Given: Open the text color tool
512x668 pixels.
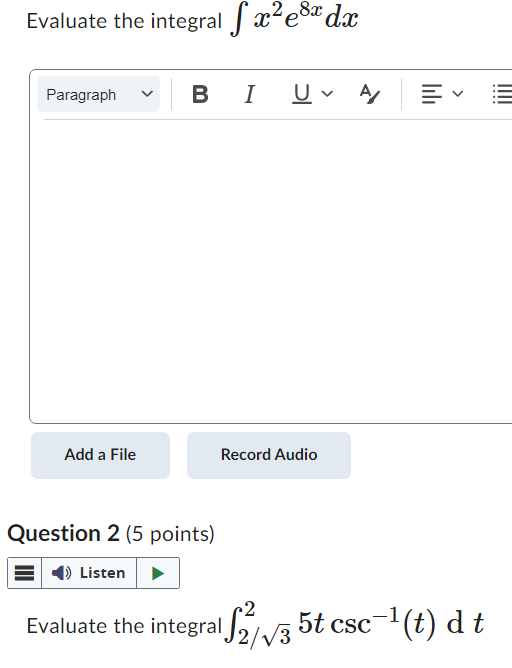Looking at the screenshot, I should click(x=369, y=94).
